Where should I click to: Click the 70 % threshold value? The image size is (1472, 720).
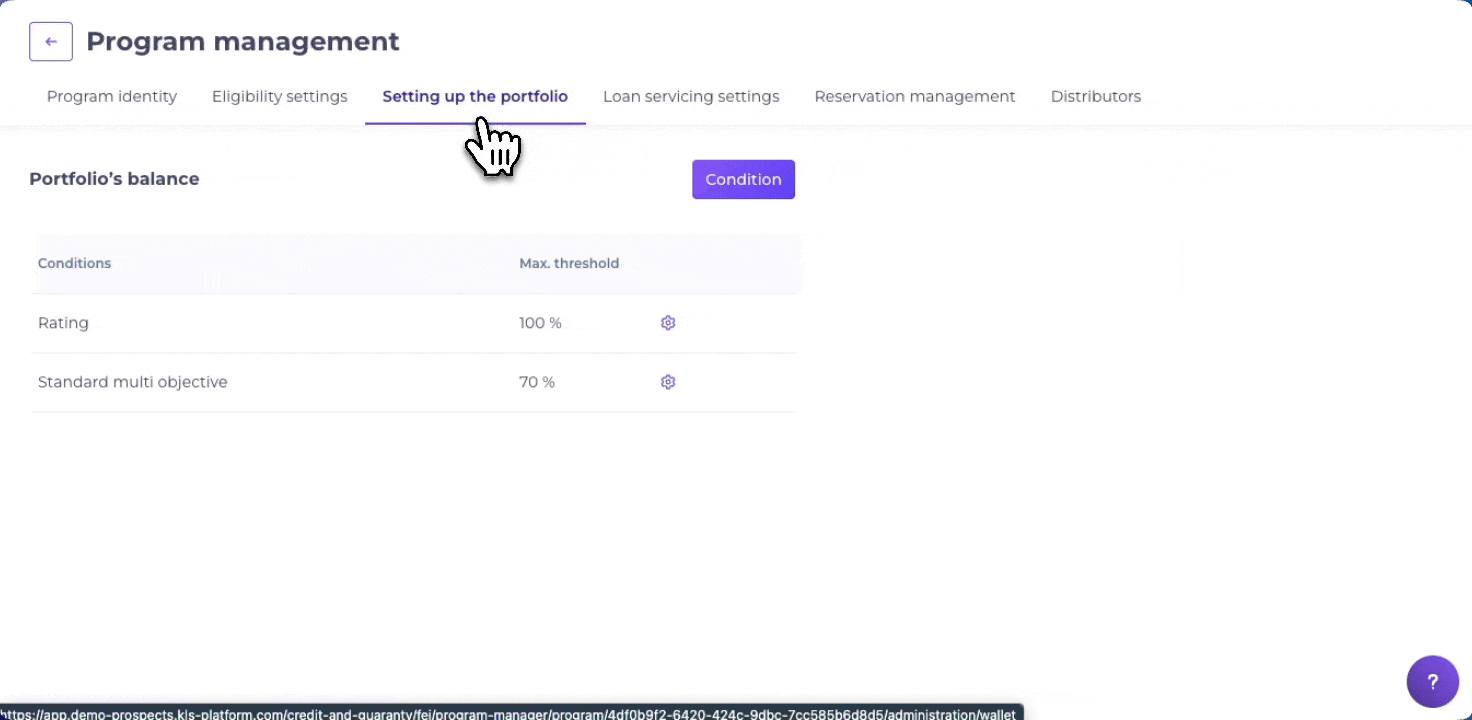coord(537,382)
